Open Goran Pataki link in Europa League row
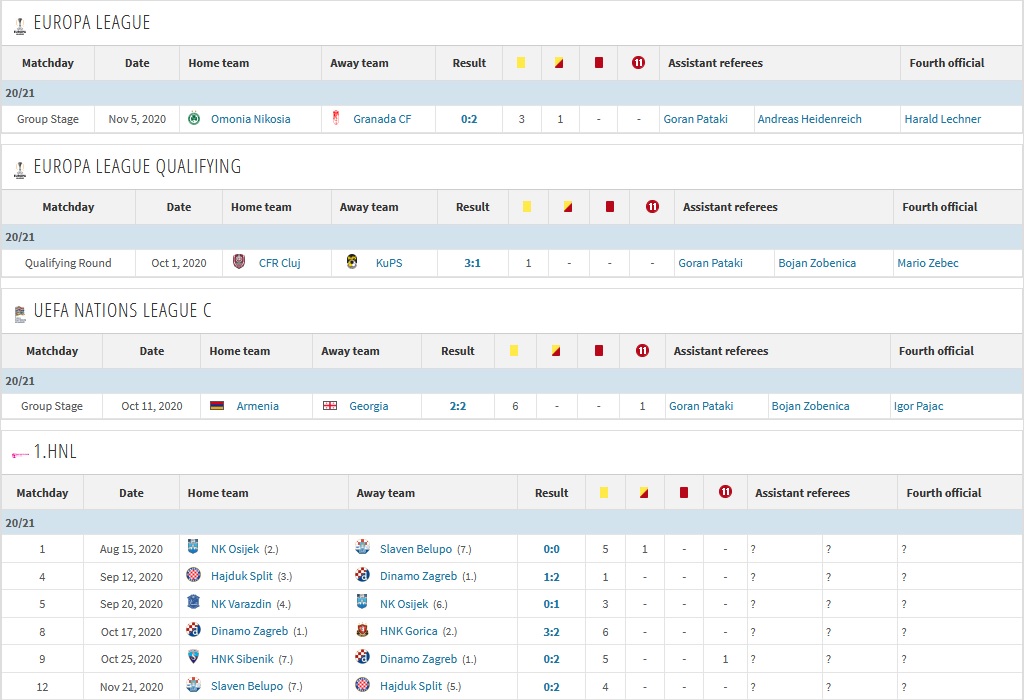The image size is (1024, 700). pyautogui.click(x=696, y=119)
